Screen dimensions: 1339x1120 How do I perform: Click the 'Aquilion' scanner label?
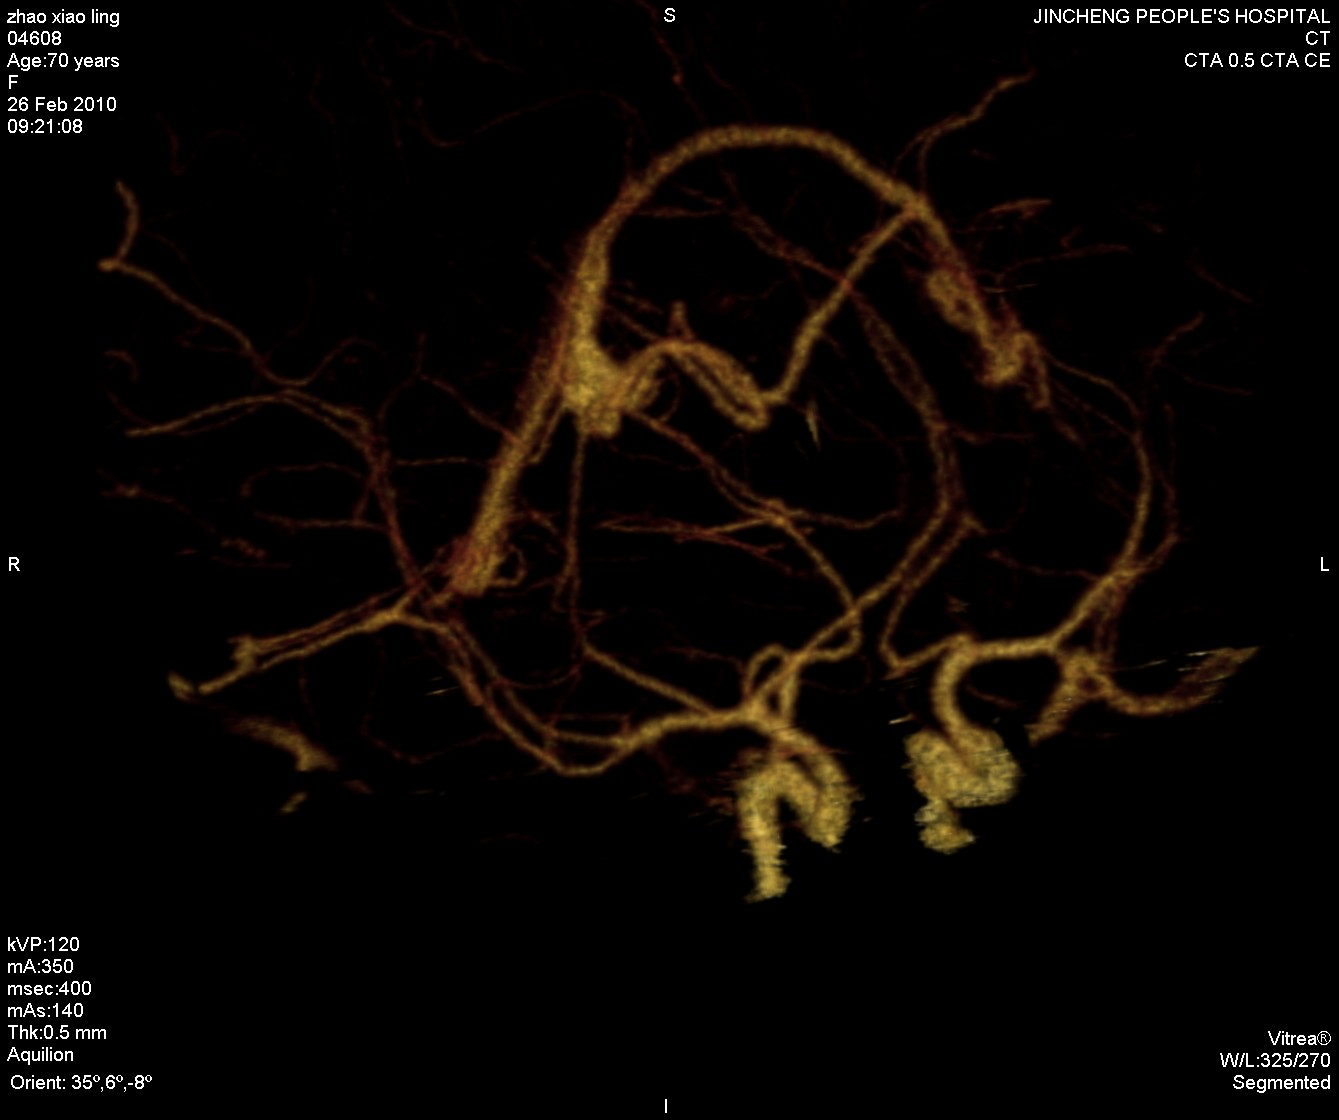[40, 1055]
